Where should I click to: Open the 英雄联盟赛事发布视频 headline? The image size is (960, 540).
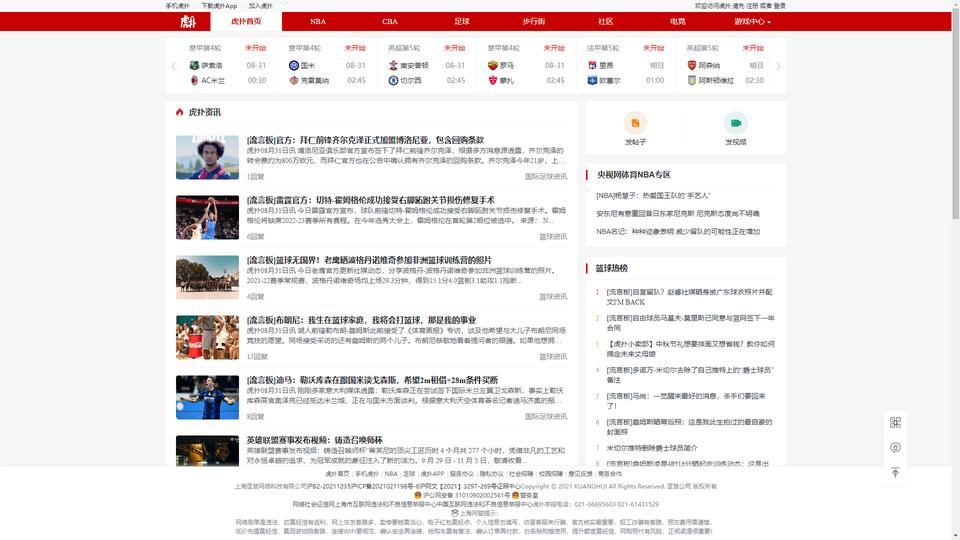[x=315, y=440]
